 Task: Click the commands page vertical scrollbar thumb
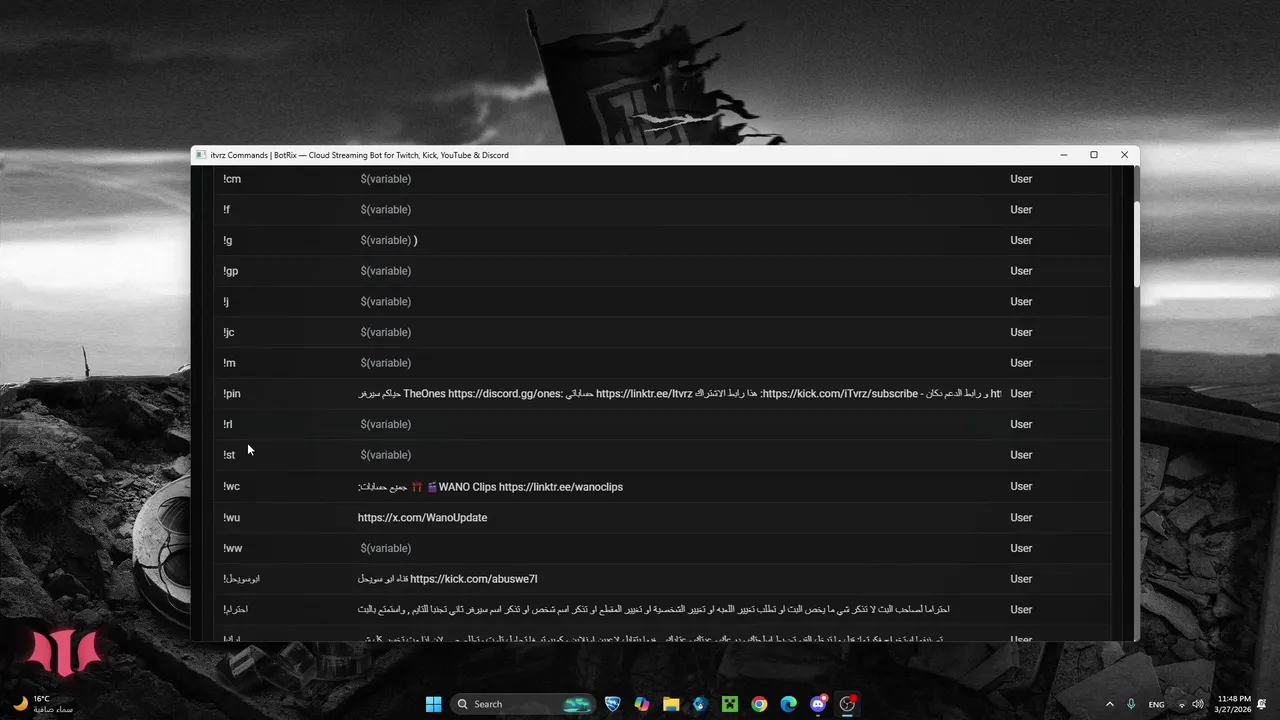(1136, 244)
